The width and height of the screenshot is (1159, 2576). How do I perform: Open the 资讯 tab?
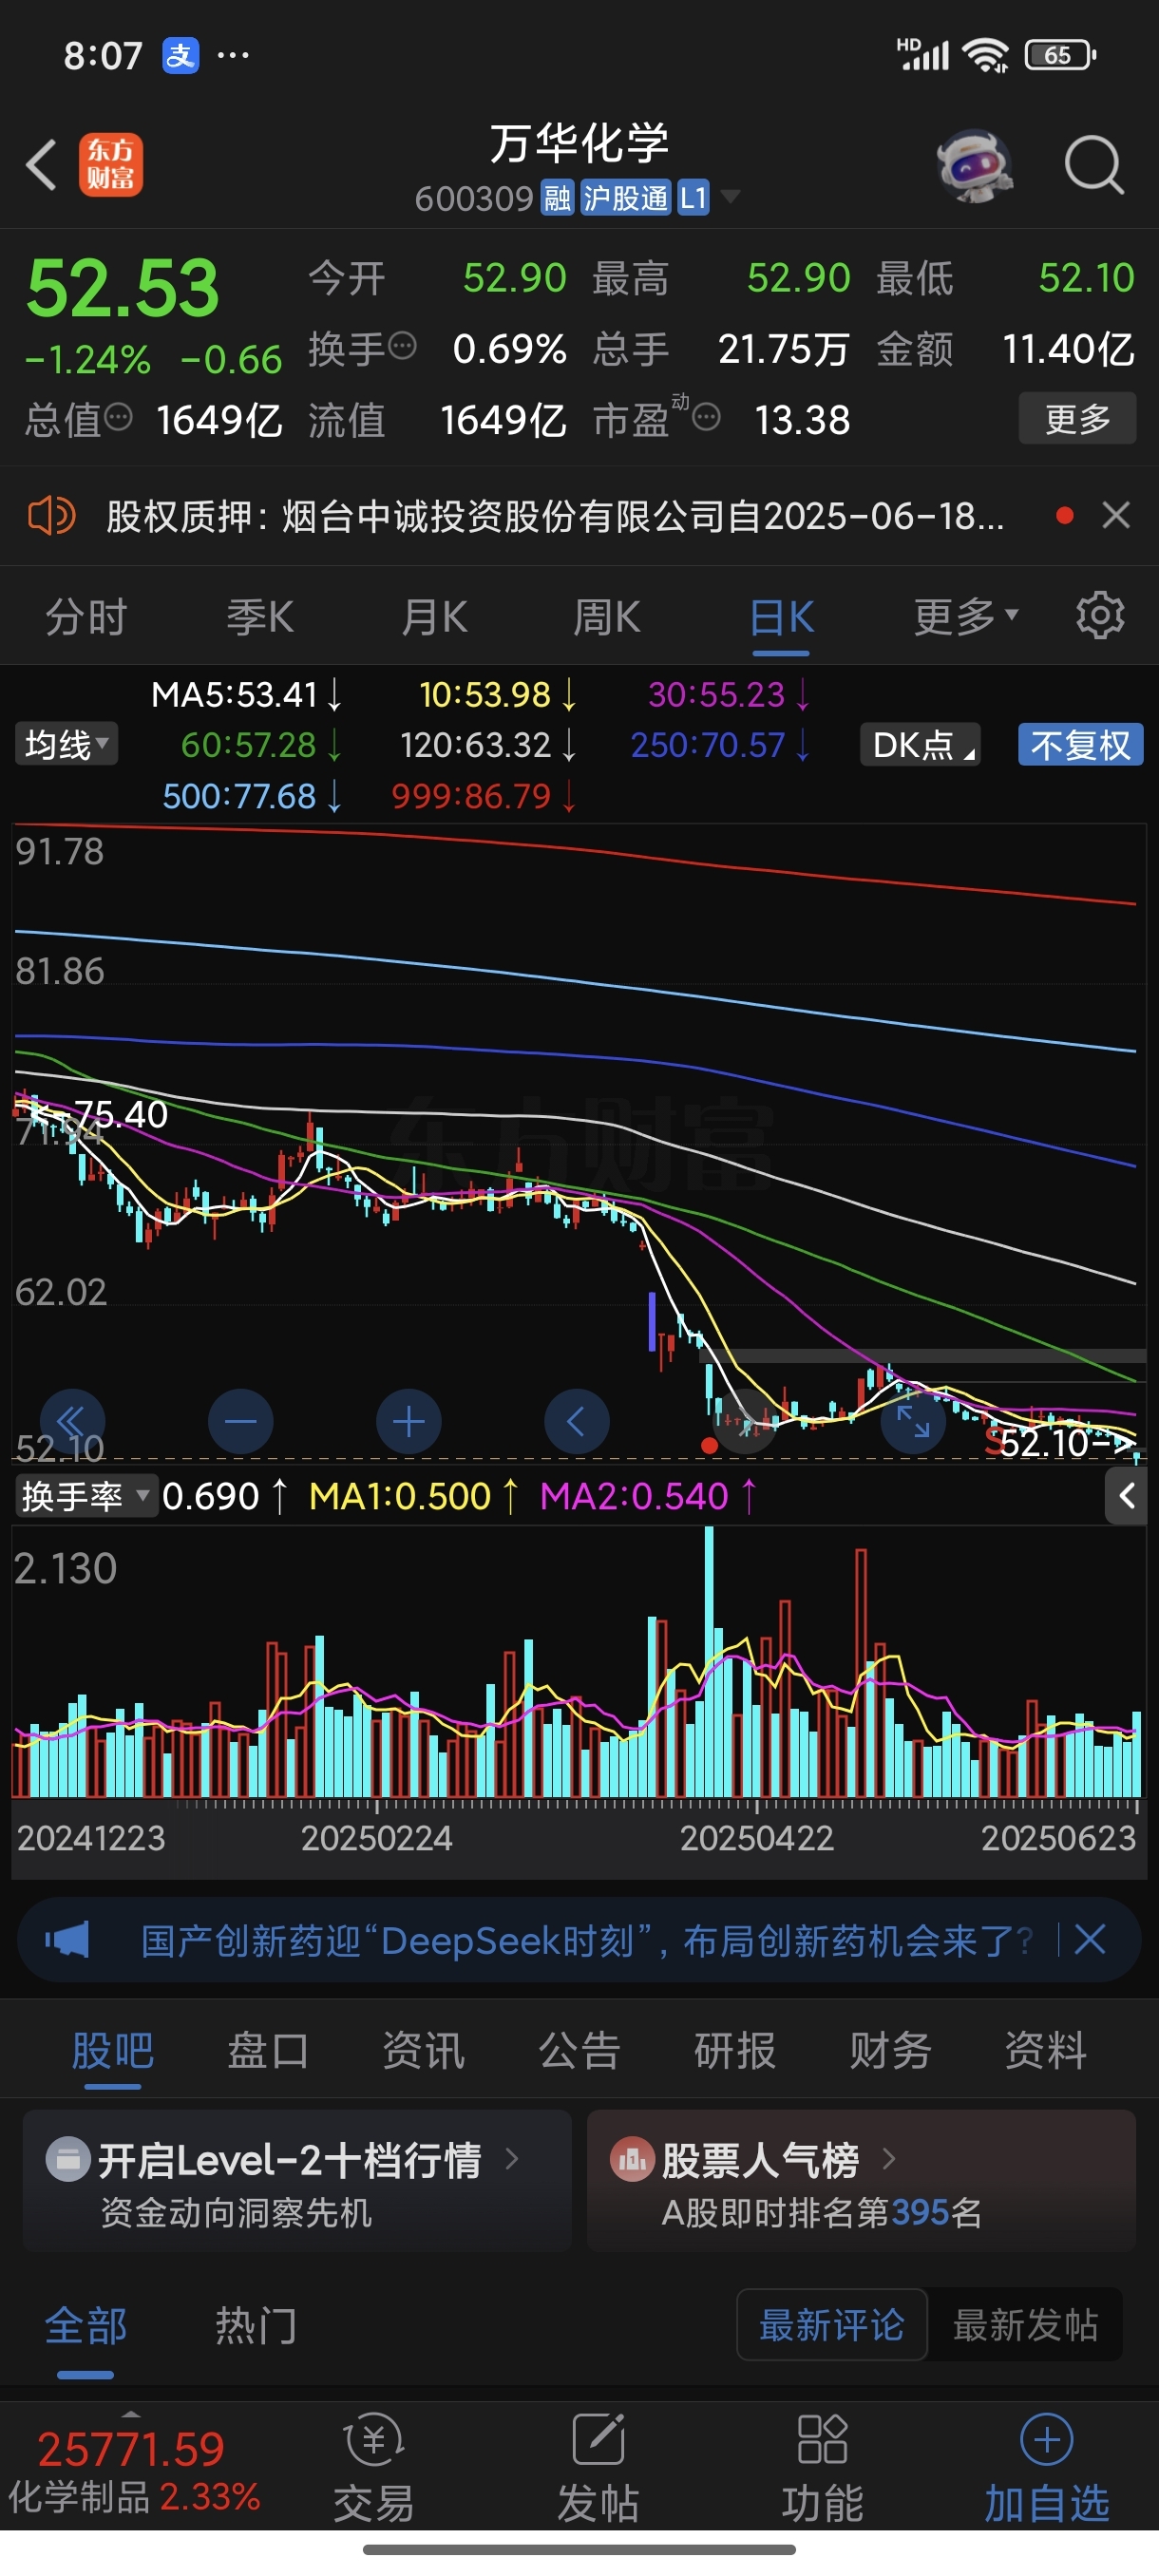(x=423, y=2050)
